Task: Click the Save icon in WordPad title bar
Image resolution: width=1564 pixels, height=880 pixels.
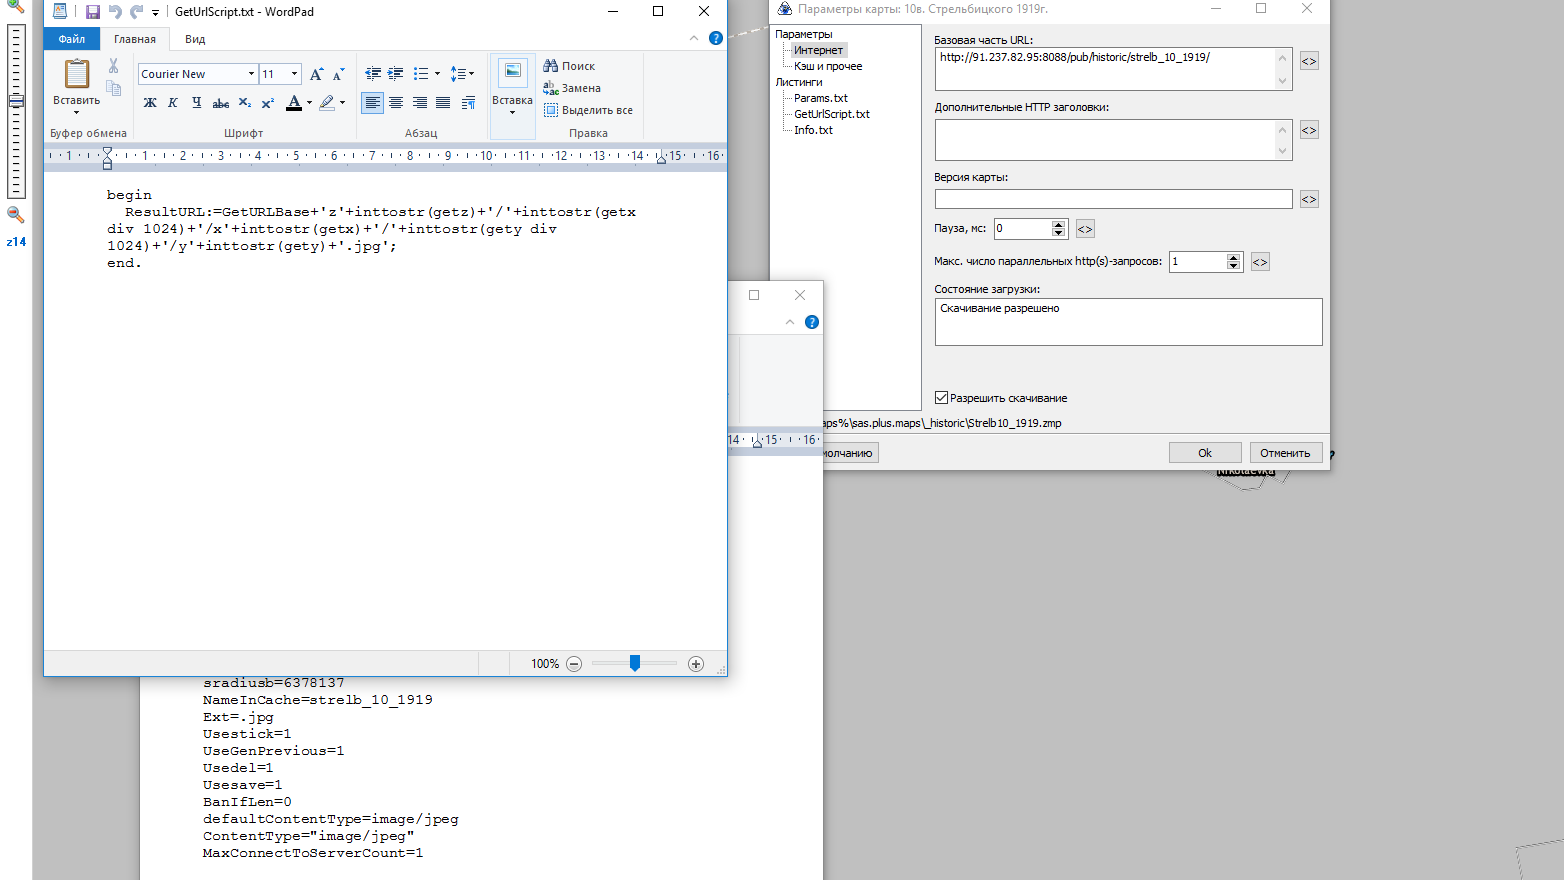Action: (x=92, y=12)
